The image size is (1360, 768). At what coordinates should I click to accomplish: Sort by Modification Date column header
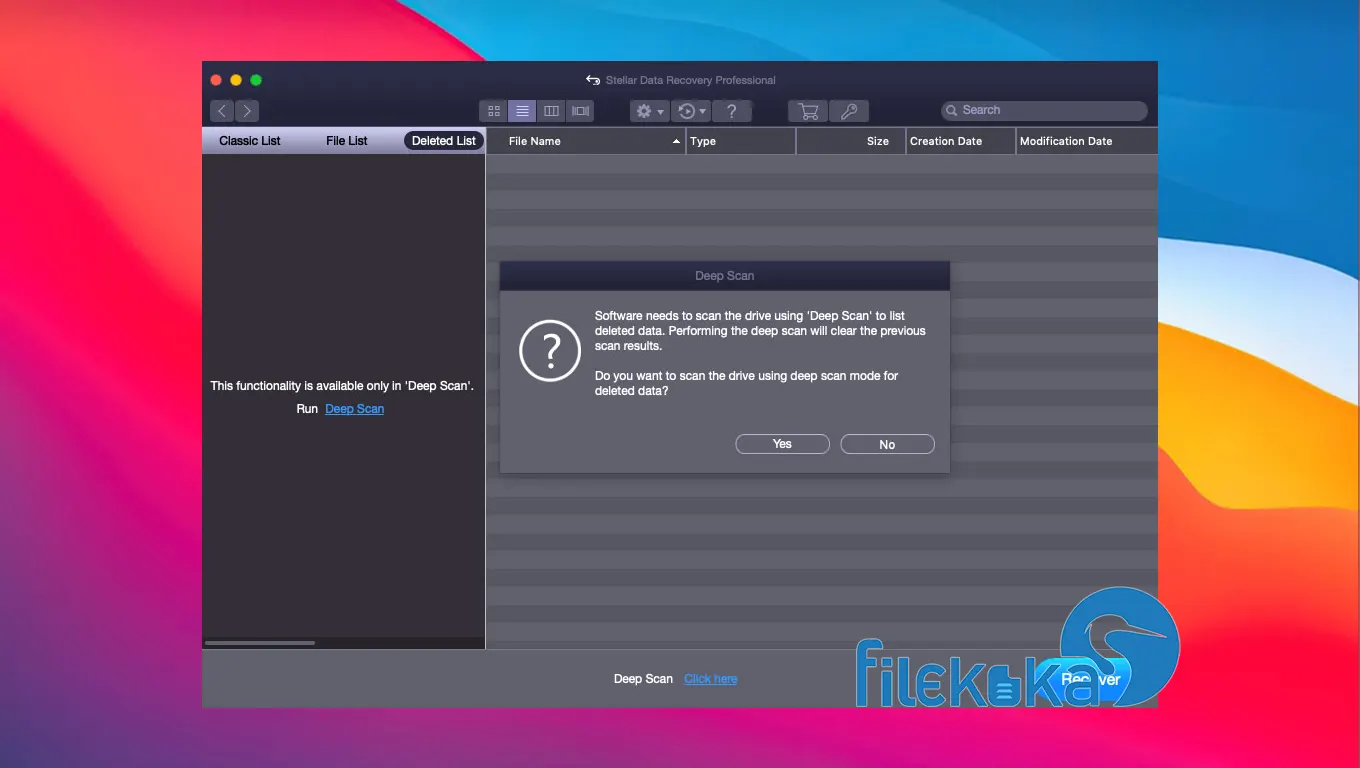[x=1087, y=141]
